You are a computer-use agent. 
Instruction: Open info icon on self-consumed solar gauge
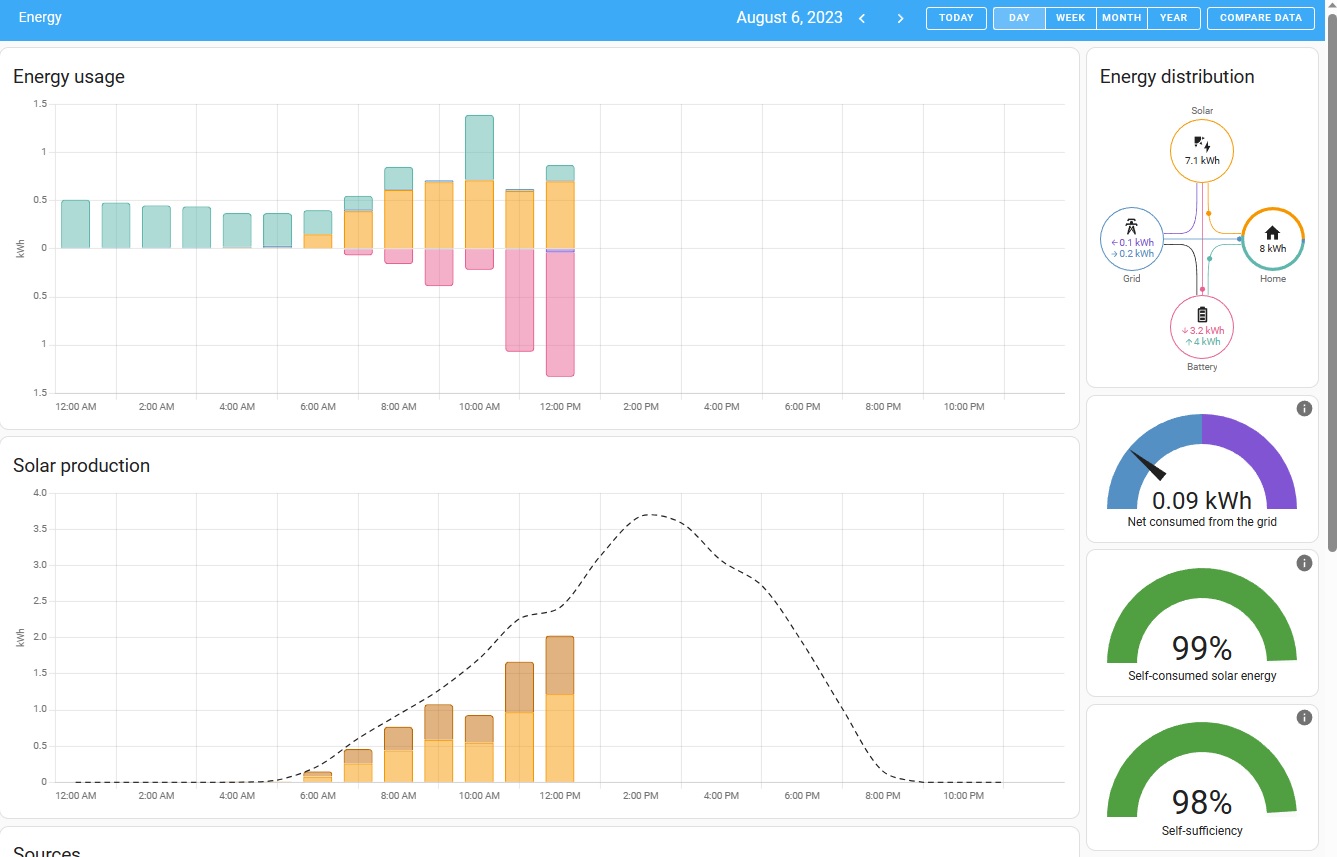1304,563
